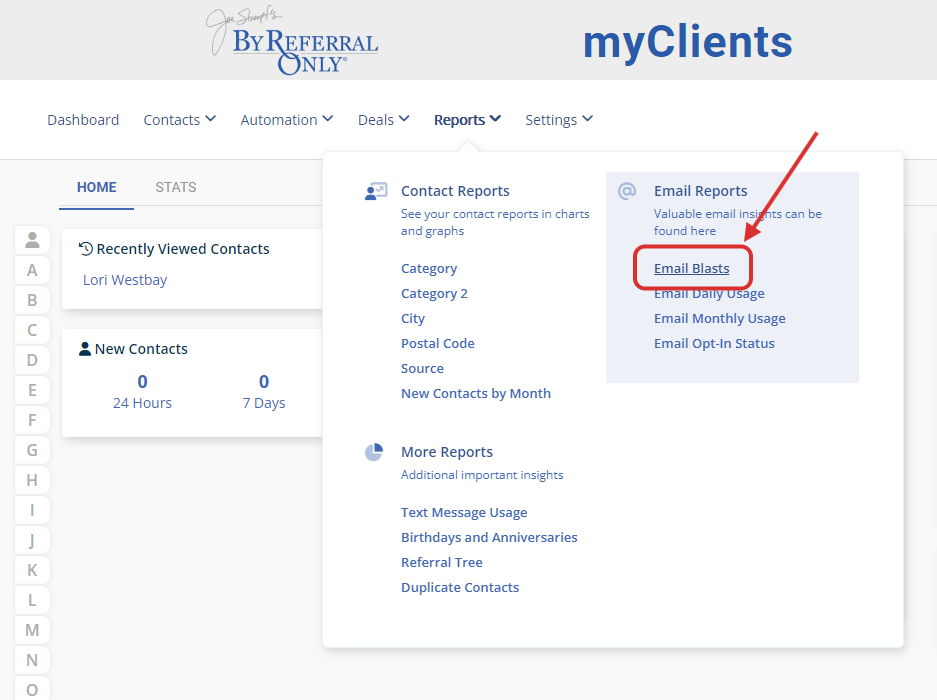The width and height of the screenshot is (937, 700).
Task: Click the More Reports pie chart icon
Action: click(x=374, y=452)
